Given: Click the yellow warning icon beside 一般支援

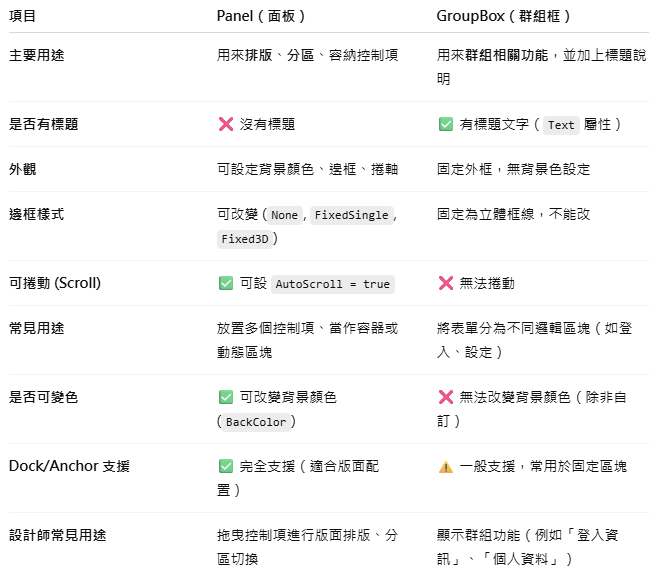Looking at the screenshot, I should click(x=446, y=466).
